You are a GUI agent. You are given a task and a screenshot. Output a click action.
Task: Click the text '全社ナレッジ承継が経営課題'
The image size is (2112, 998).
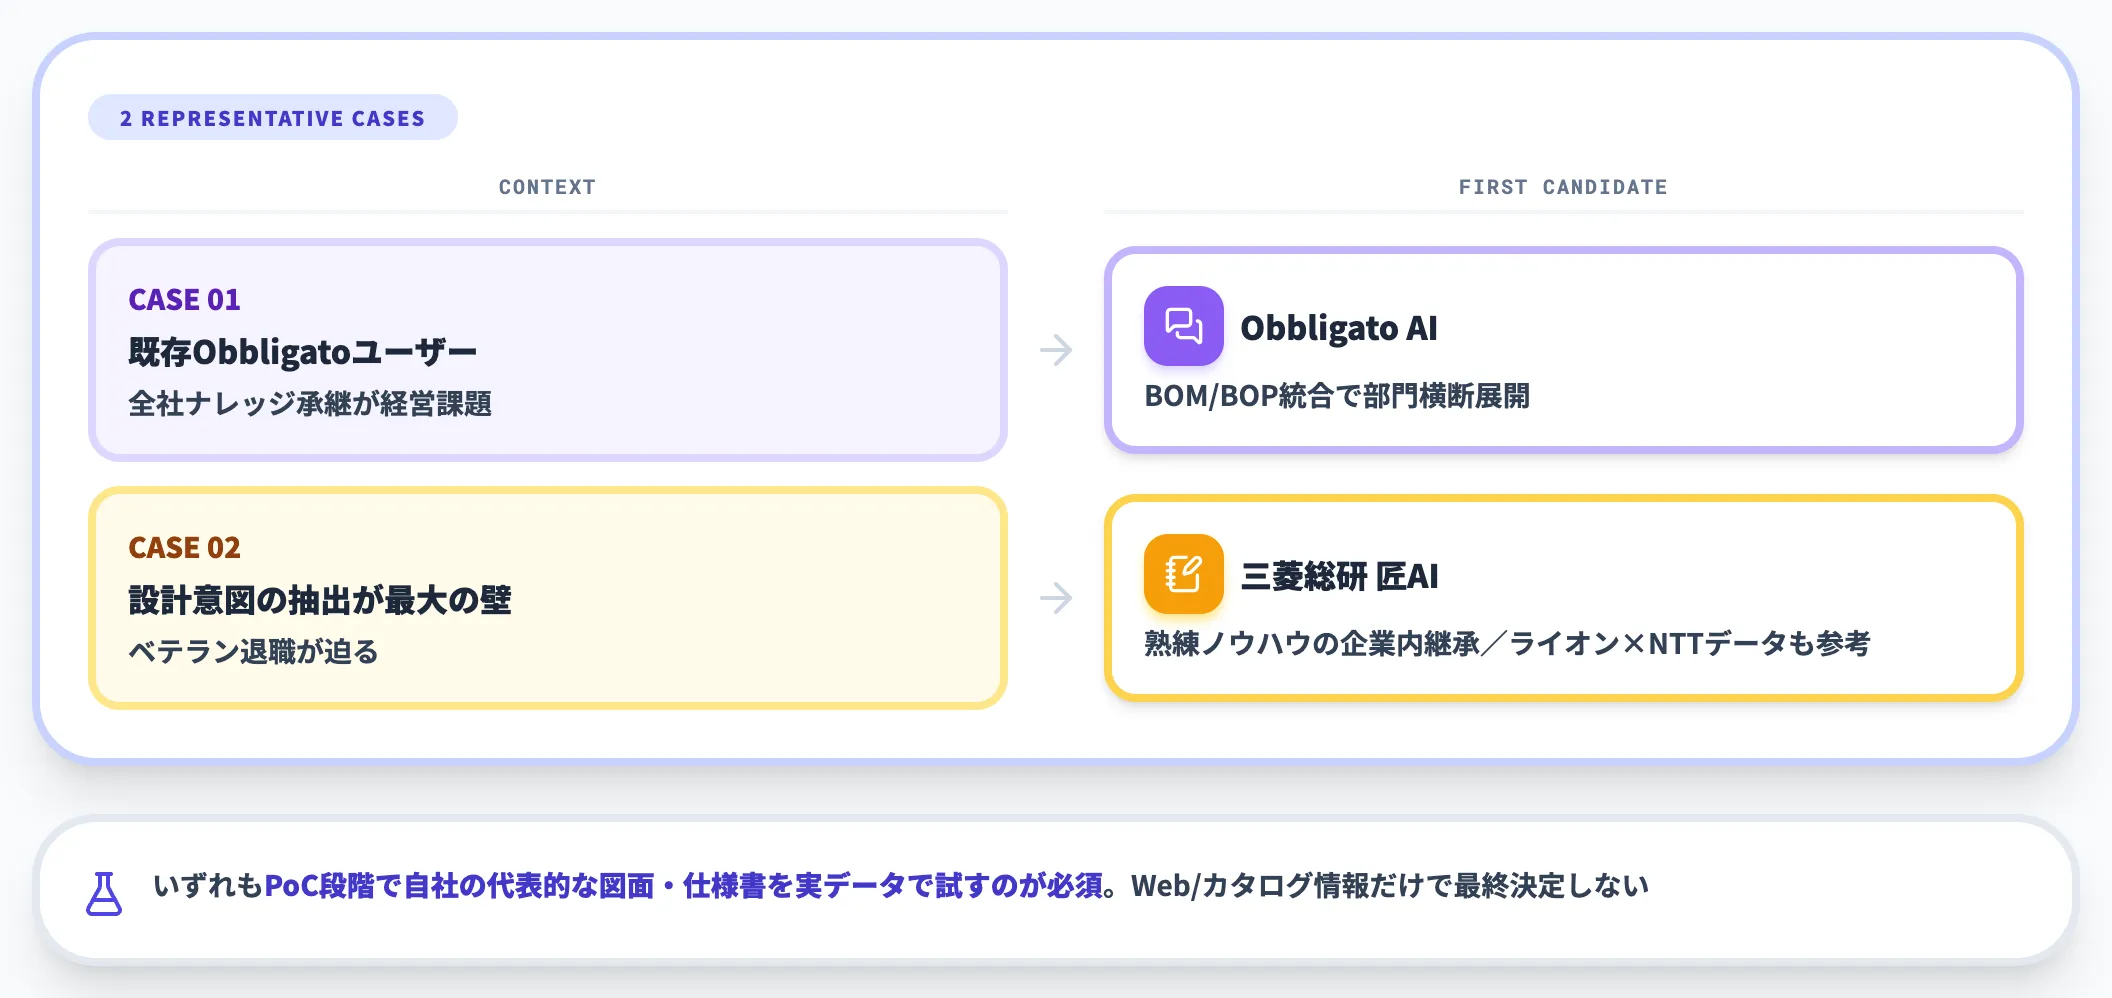pos(310,404)
